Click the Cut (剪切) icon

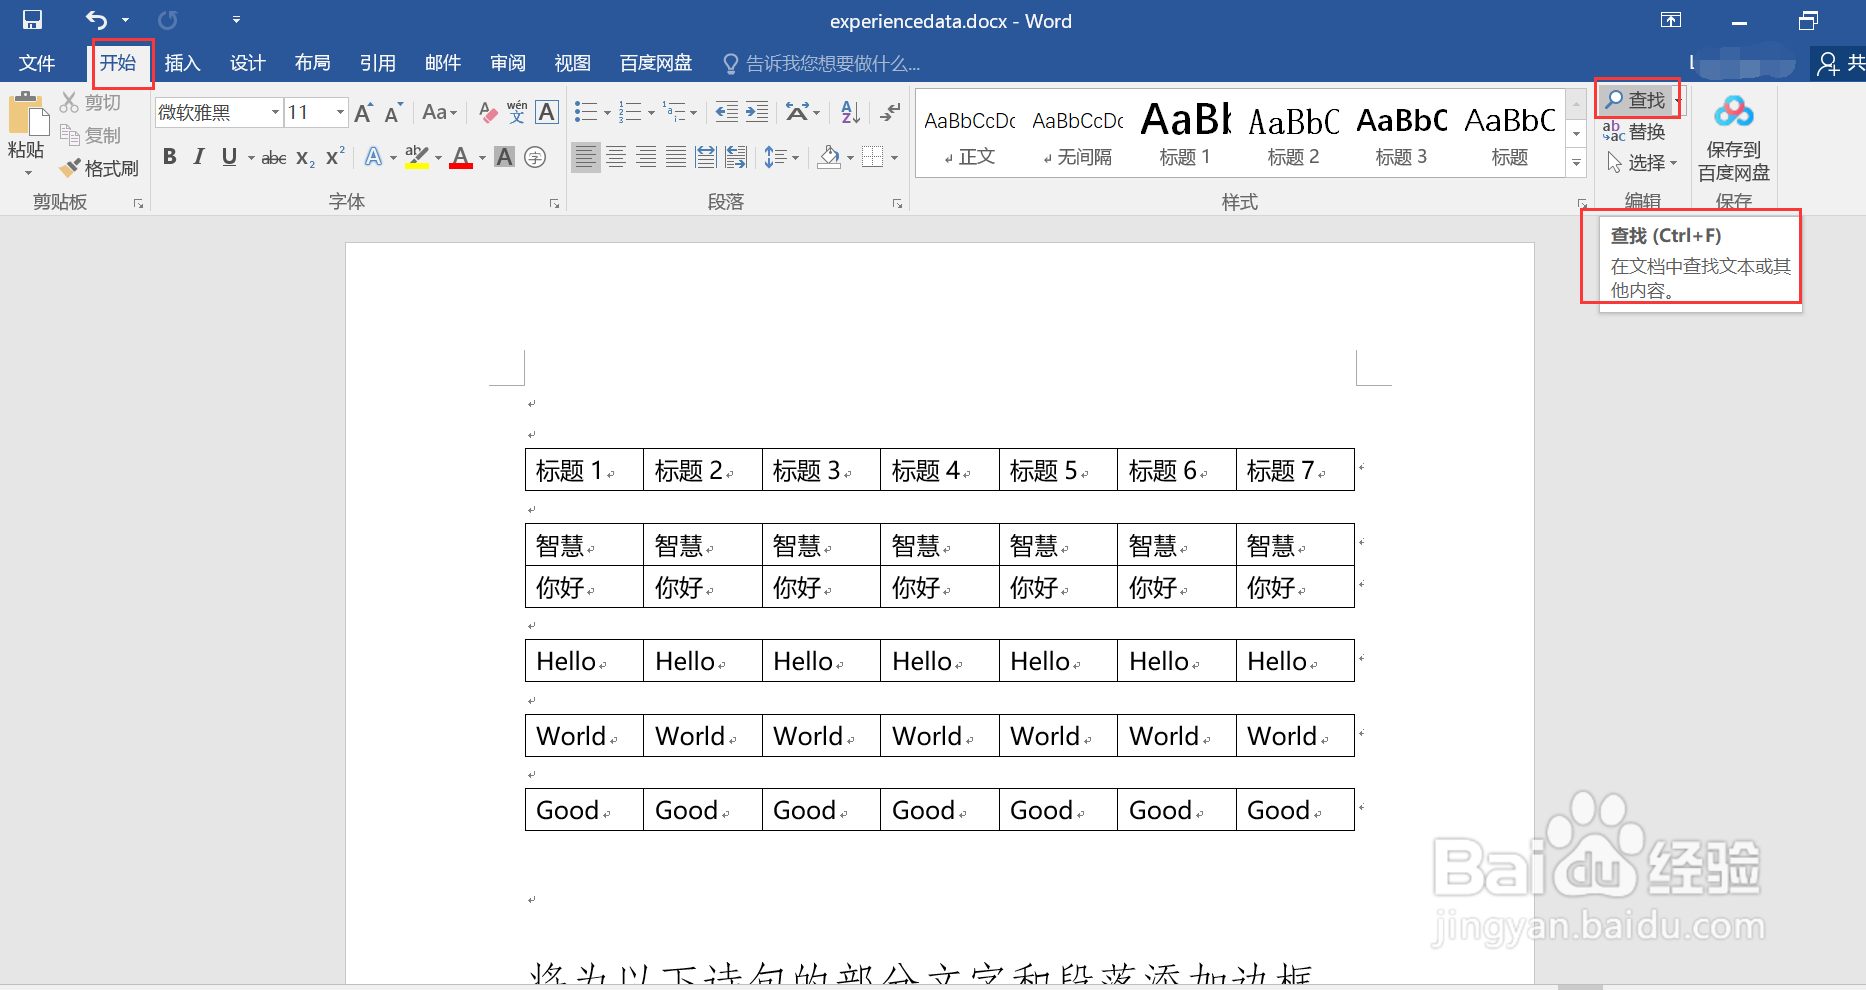(x=68, y=101)
